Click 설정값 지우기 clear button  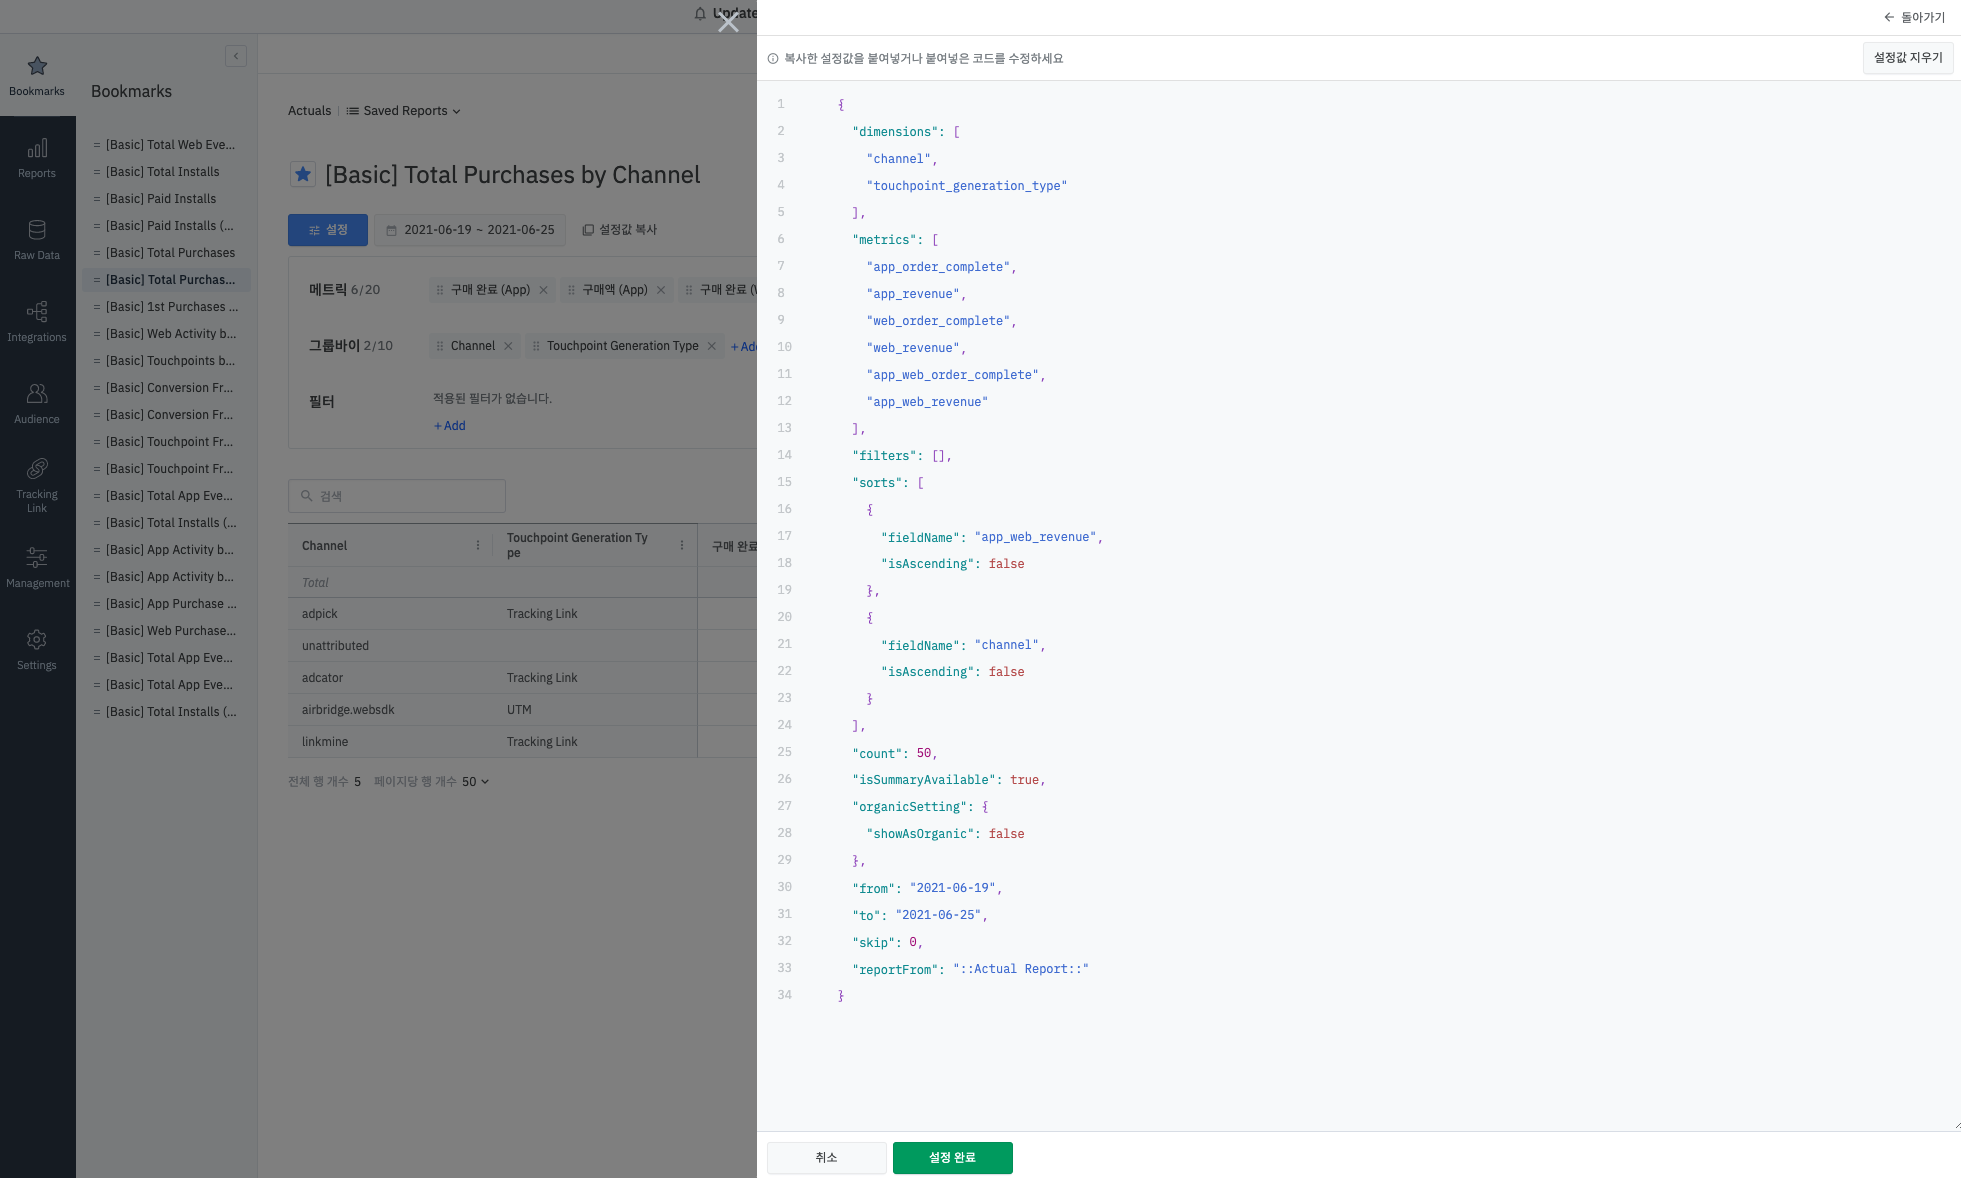[x=1908, y=58]
